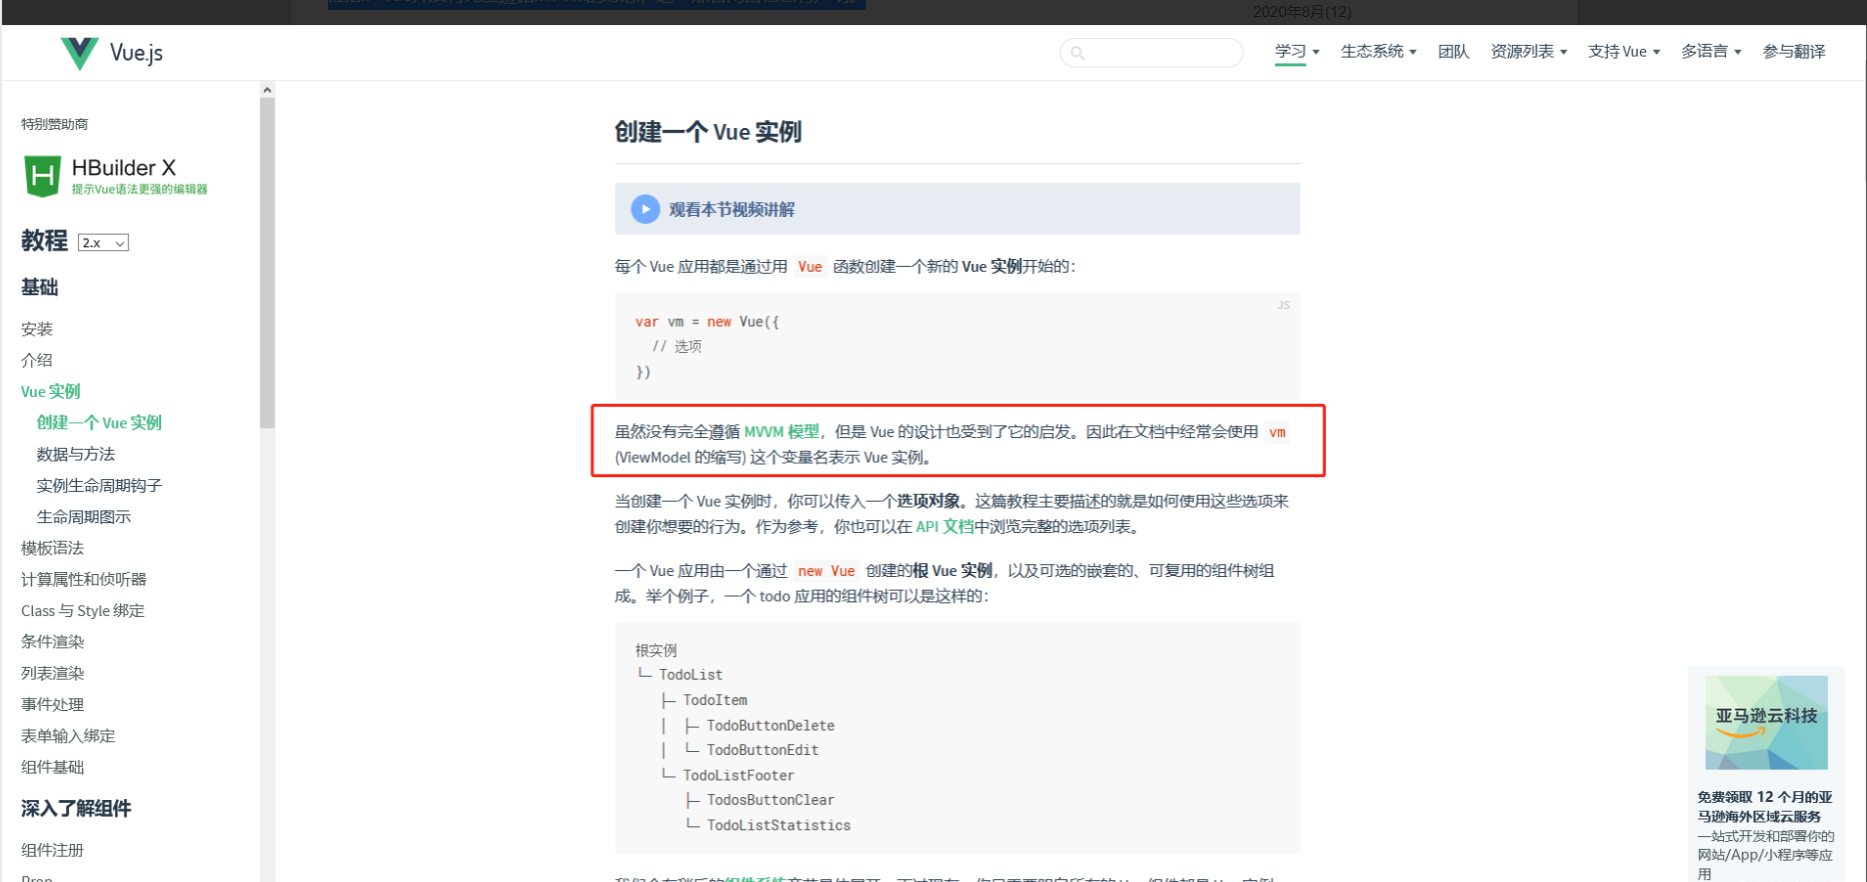Viewport: 1867px width, 882px height.
Task: Click 观看本节视频讲解 link text
Action: (732, 210)
